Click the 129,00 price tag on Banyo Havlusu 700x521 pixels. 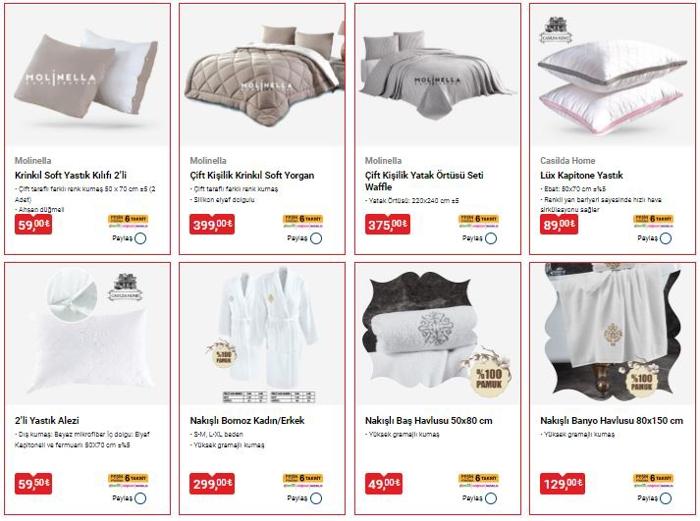click(x=562, y=483)
